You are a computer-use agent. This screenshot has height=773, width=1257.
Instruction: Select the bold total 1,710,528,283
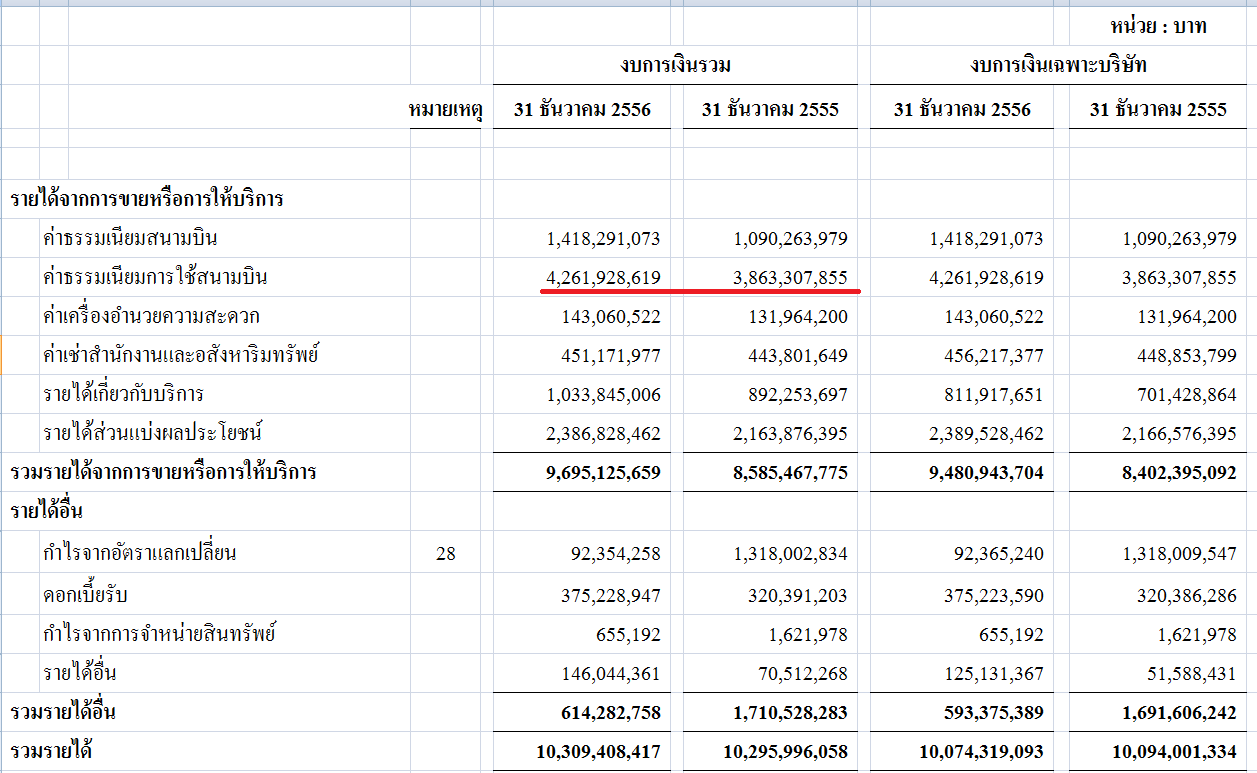(790, 713)
